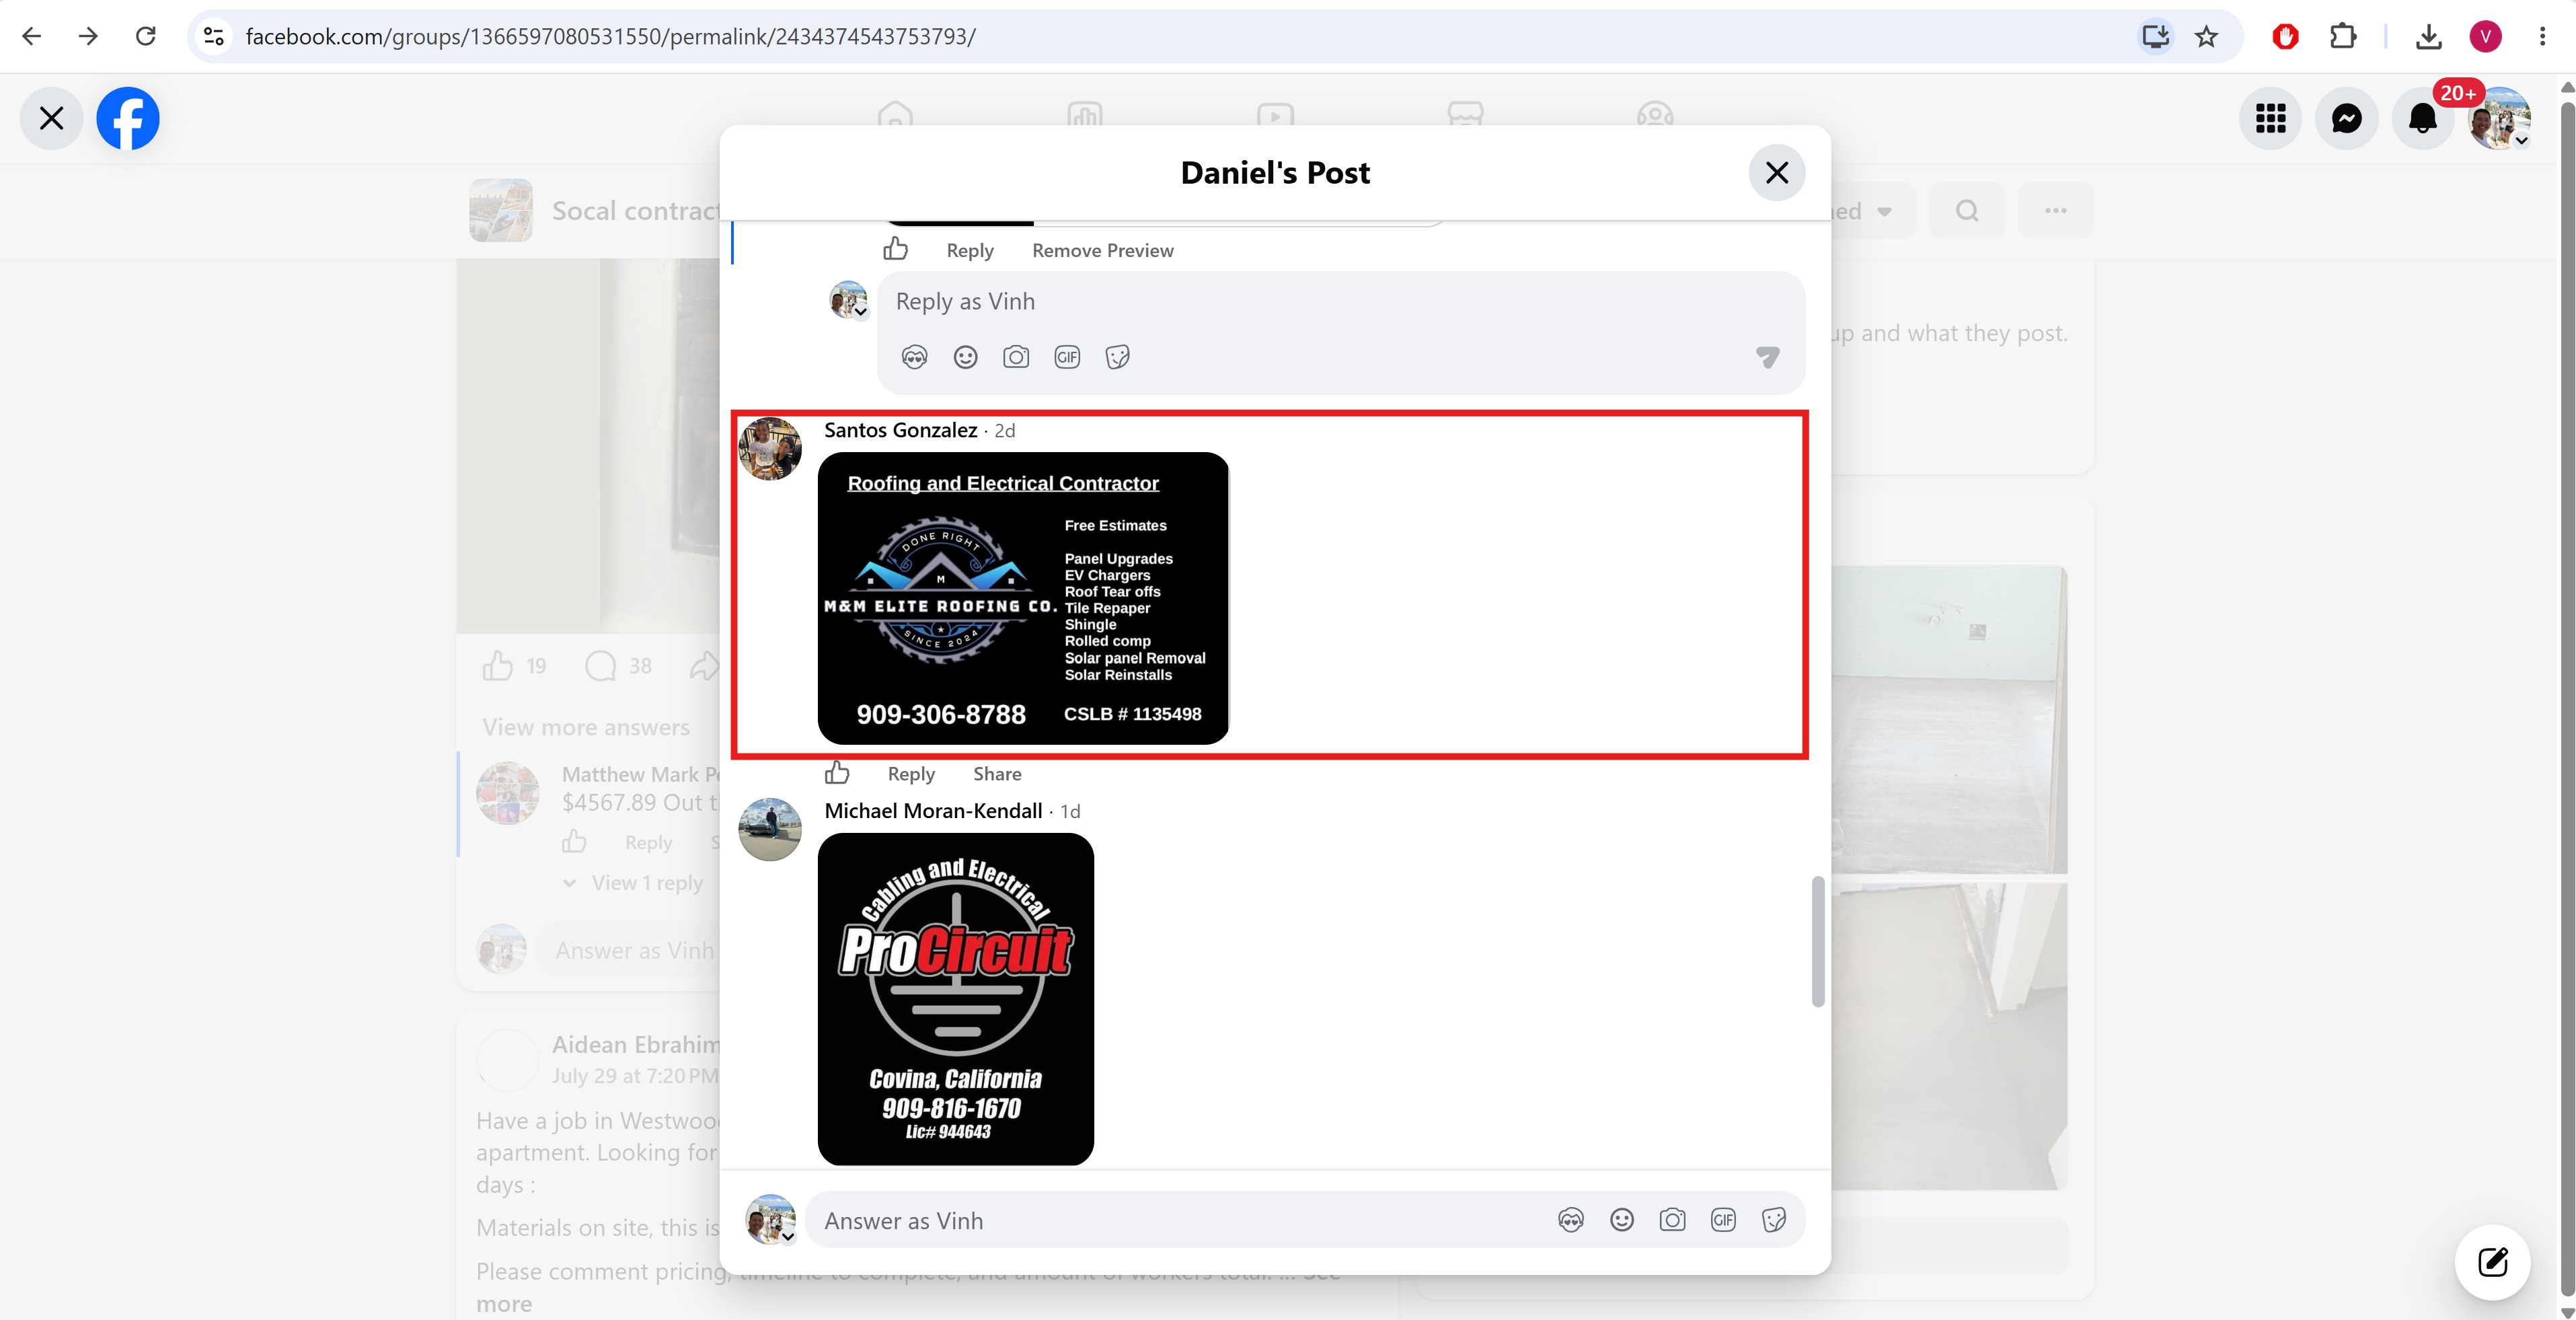The image size is (2576, 1320).
Task: Click View more answers
Action: (x=586, y=727)
